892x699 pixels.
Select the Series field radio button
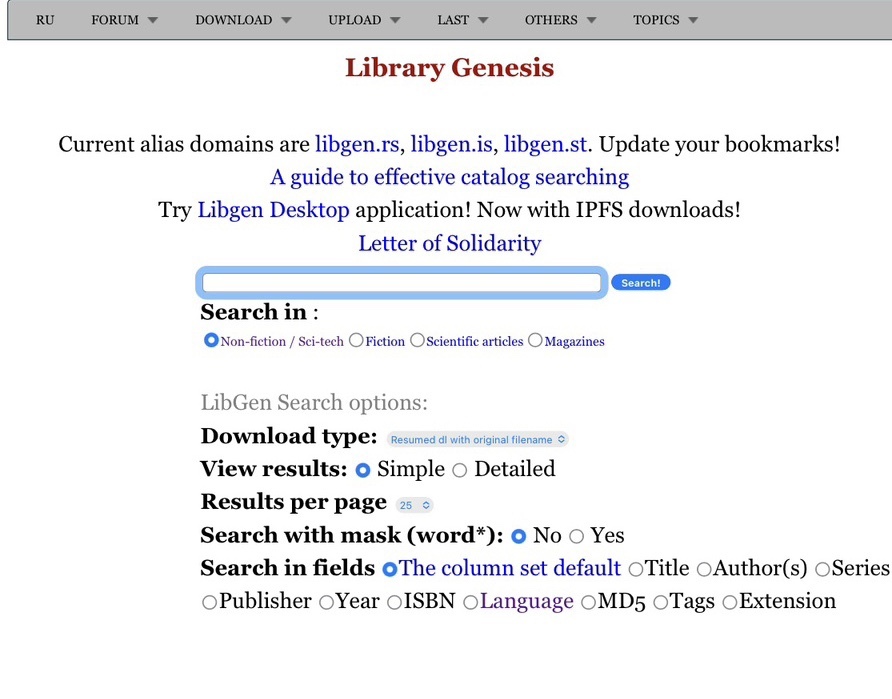823,569
